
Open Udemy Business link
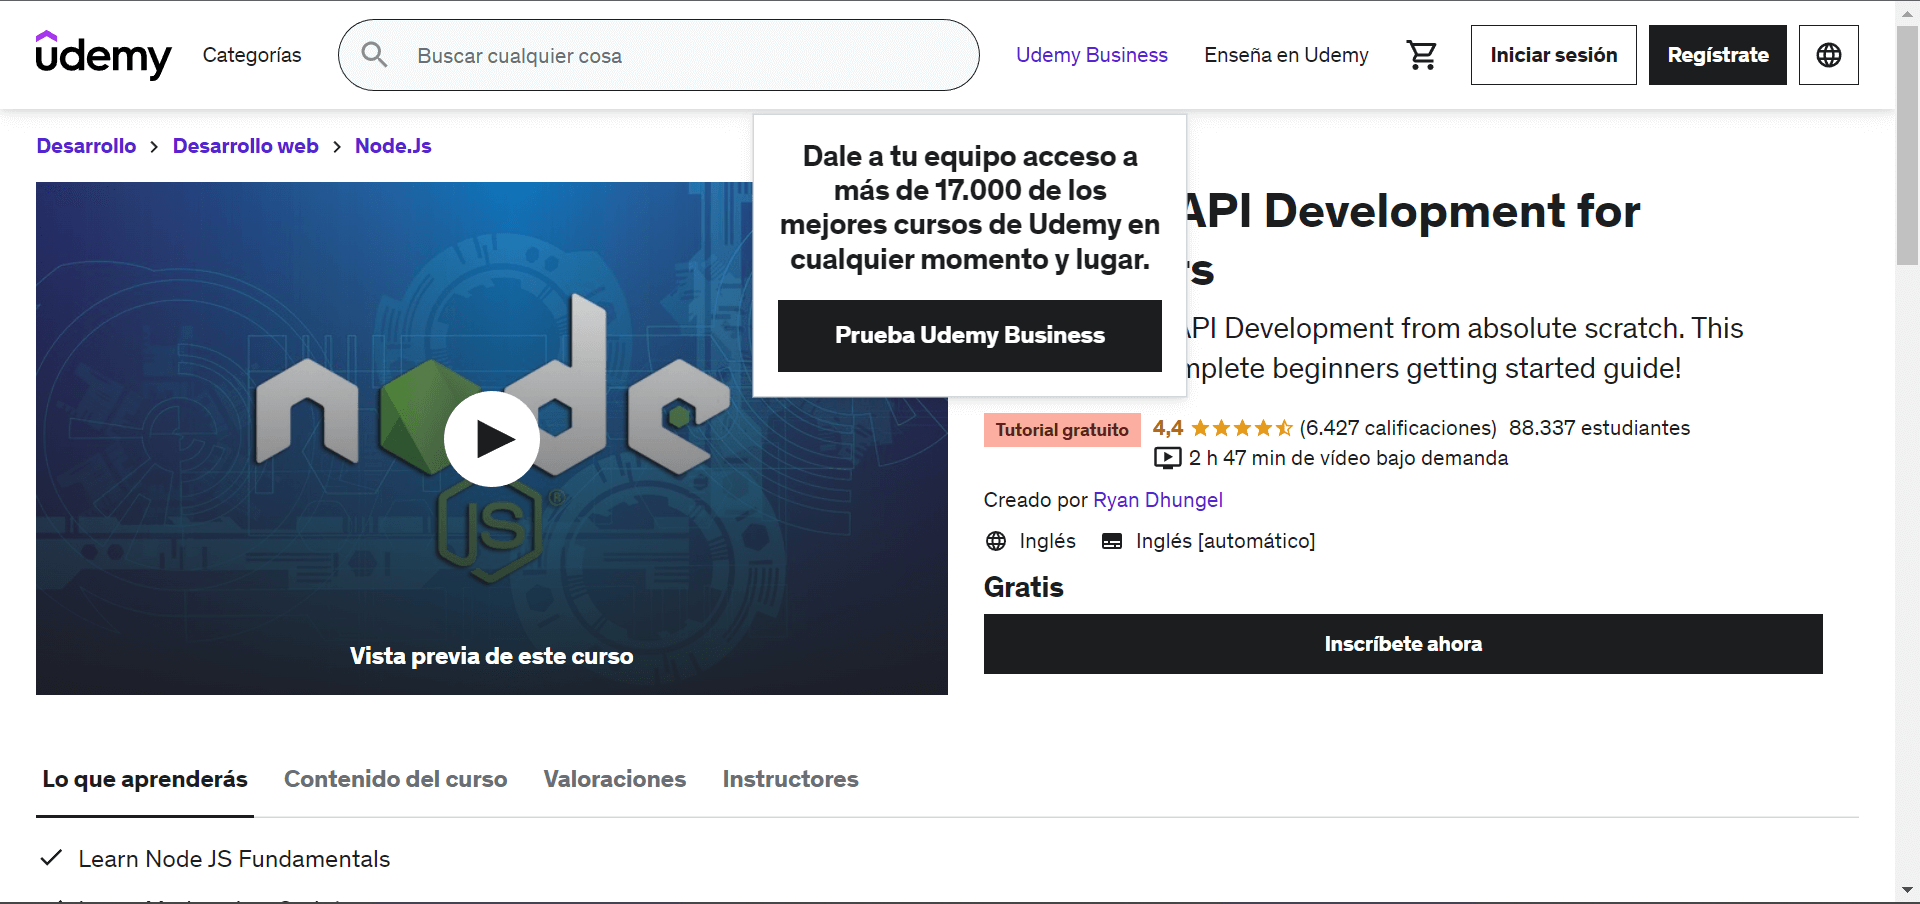click(x=1092, y=55)
